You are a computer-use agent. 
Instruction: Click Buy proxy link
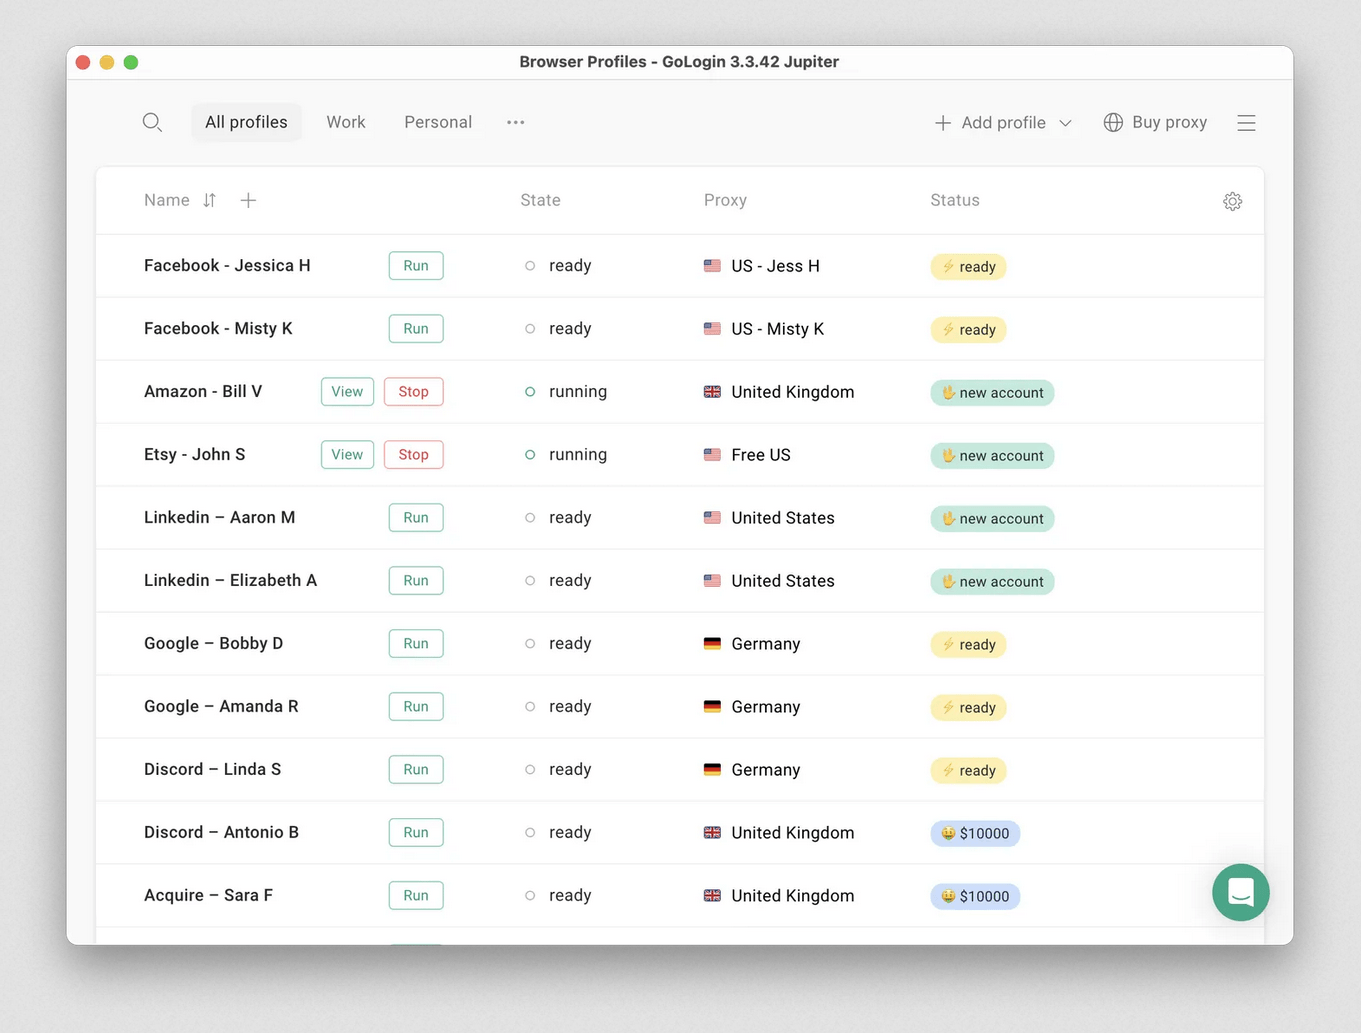coord(1155,122)
